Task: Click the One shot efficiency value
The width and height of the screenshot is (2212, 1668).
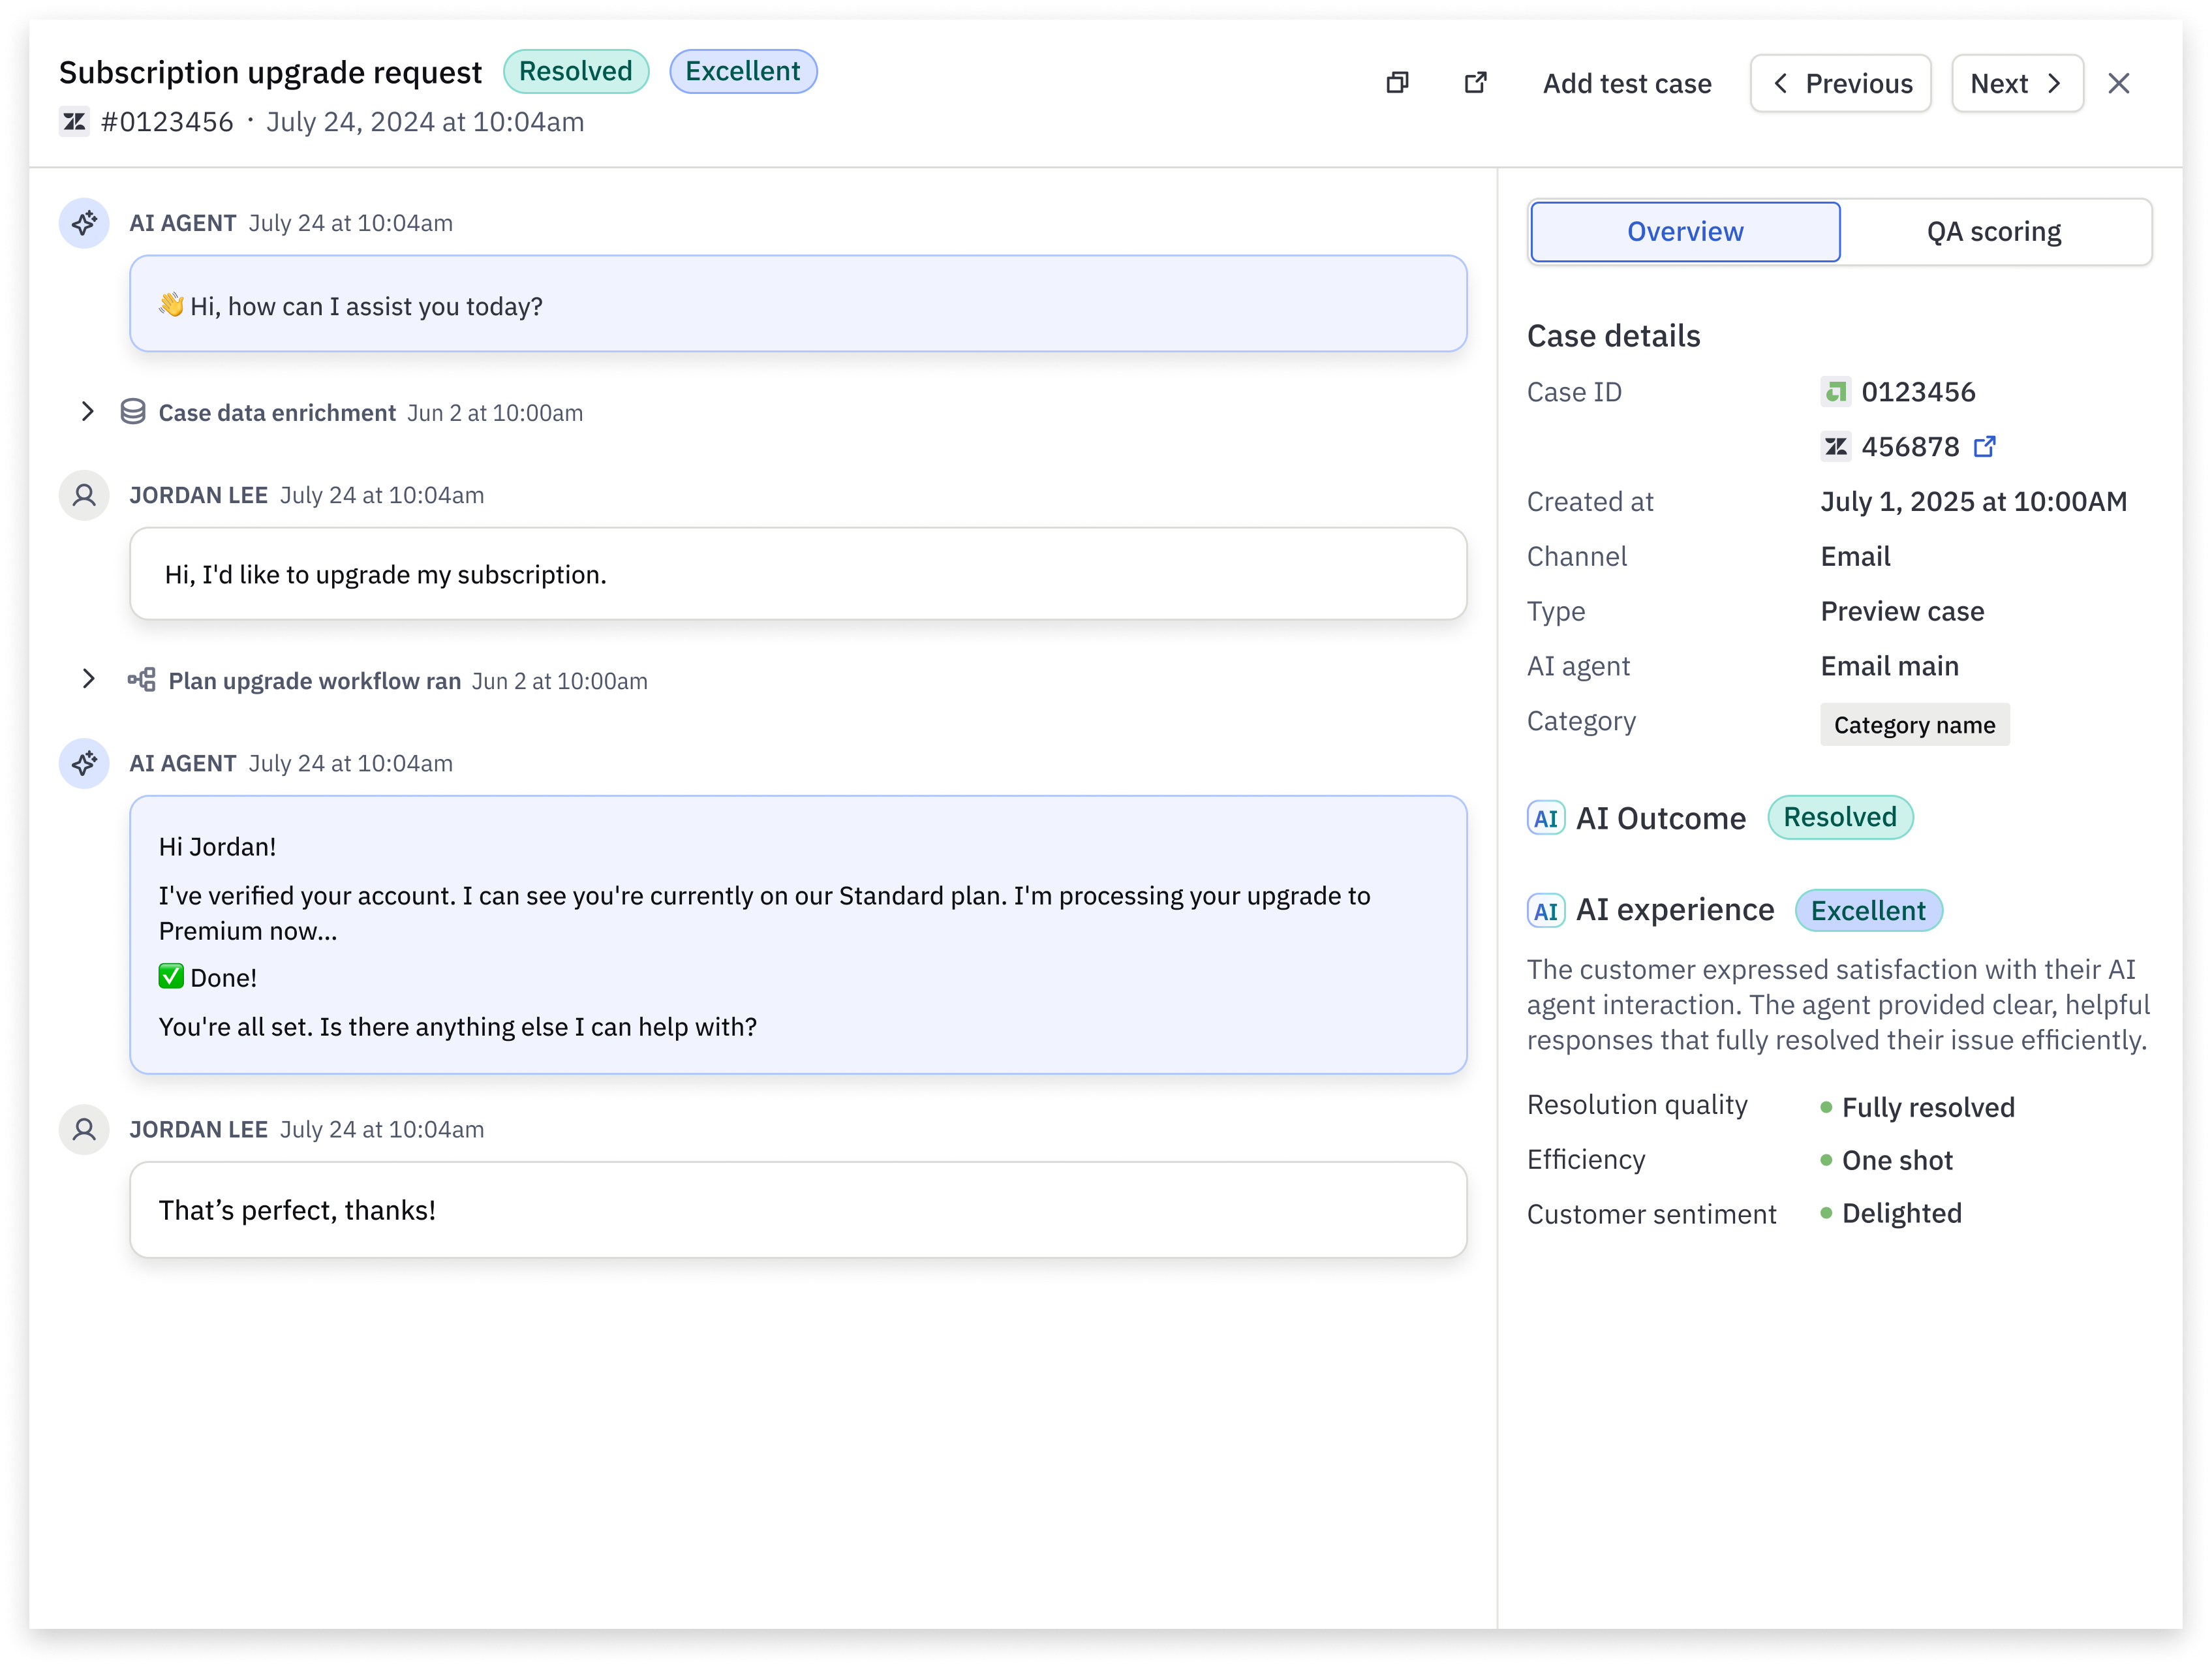Action: tap(1897, 1160)
